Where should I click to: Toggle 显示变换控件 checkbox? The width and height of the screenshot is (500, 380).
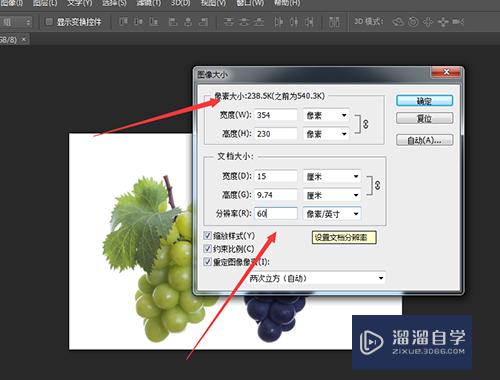coord(49,22)
